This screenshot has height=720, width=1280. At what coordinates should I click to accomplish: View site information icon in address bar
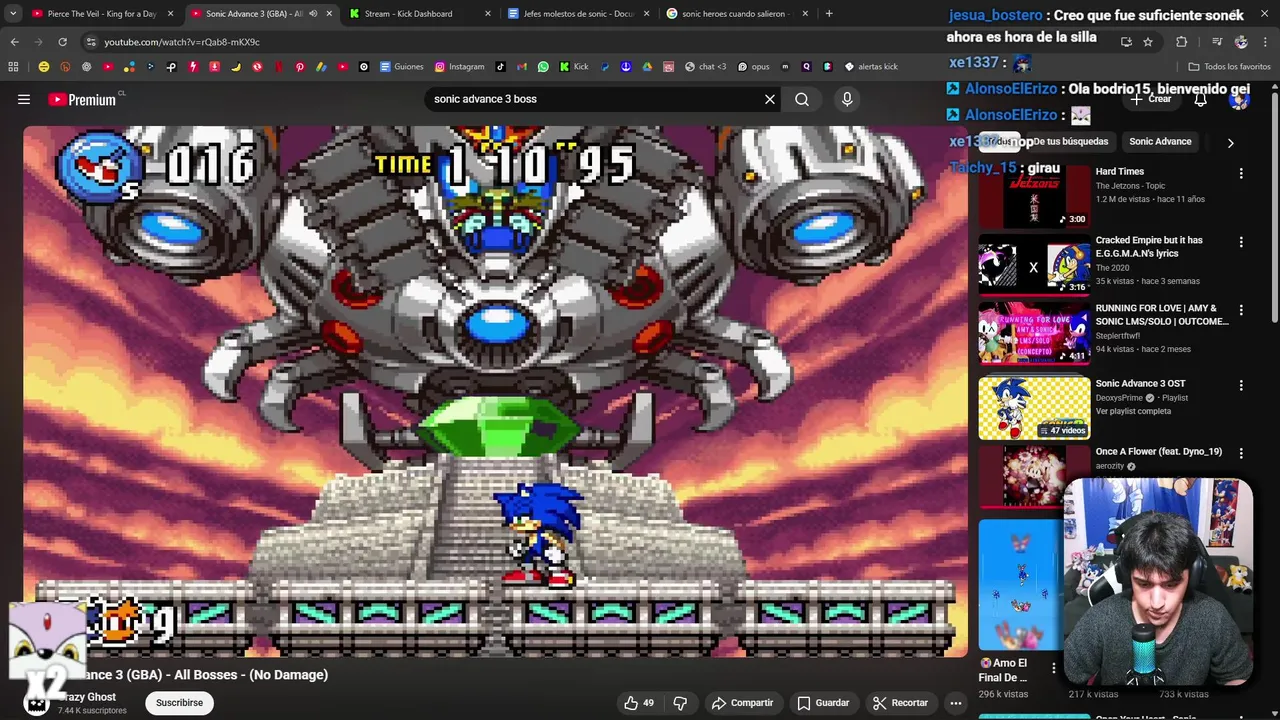point(91,42)
